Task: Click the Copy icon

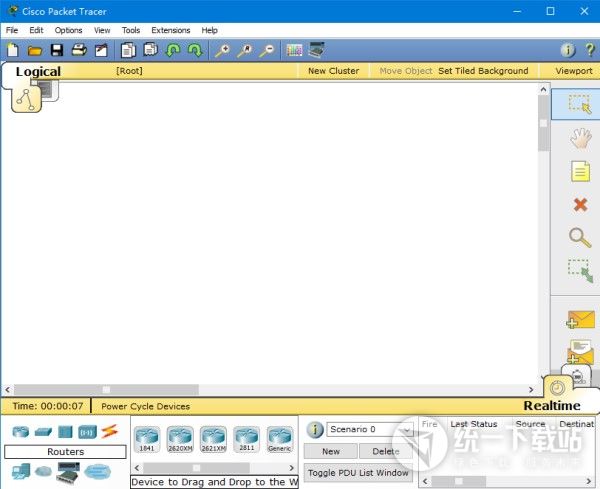Action: click(x=128, y=50)
